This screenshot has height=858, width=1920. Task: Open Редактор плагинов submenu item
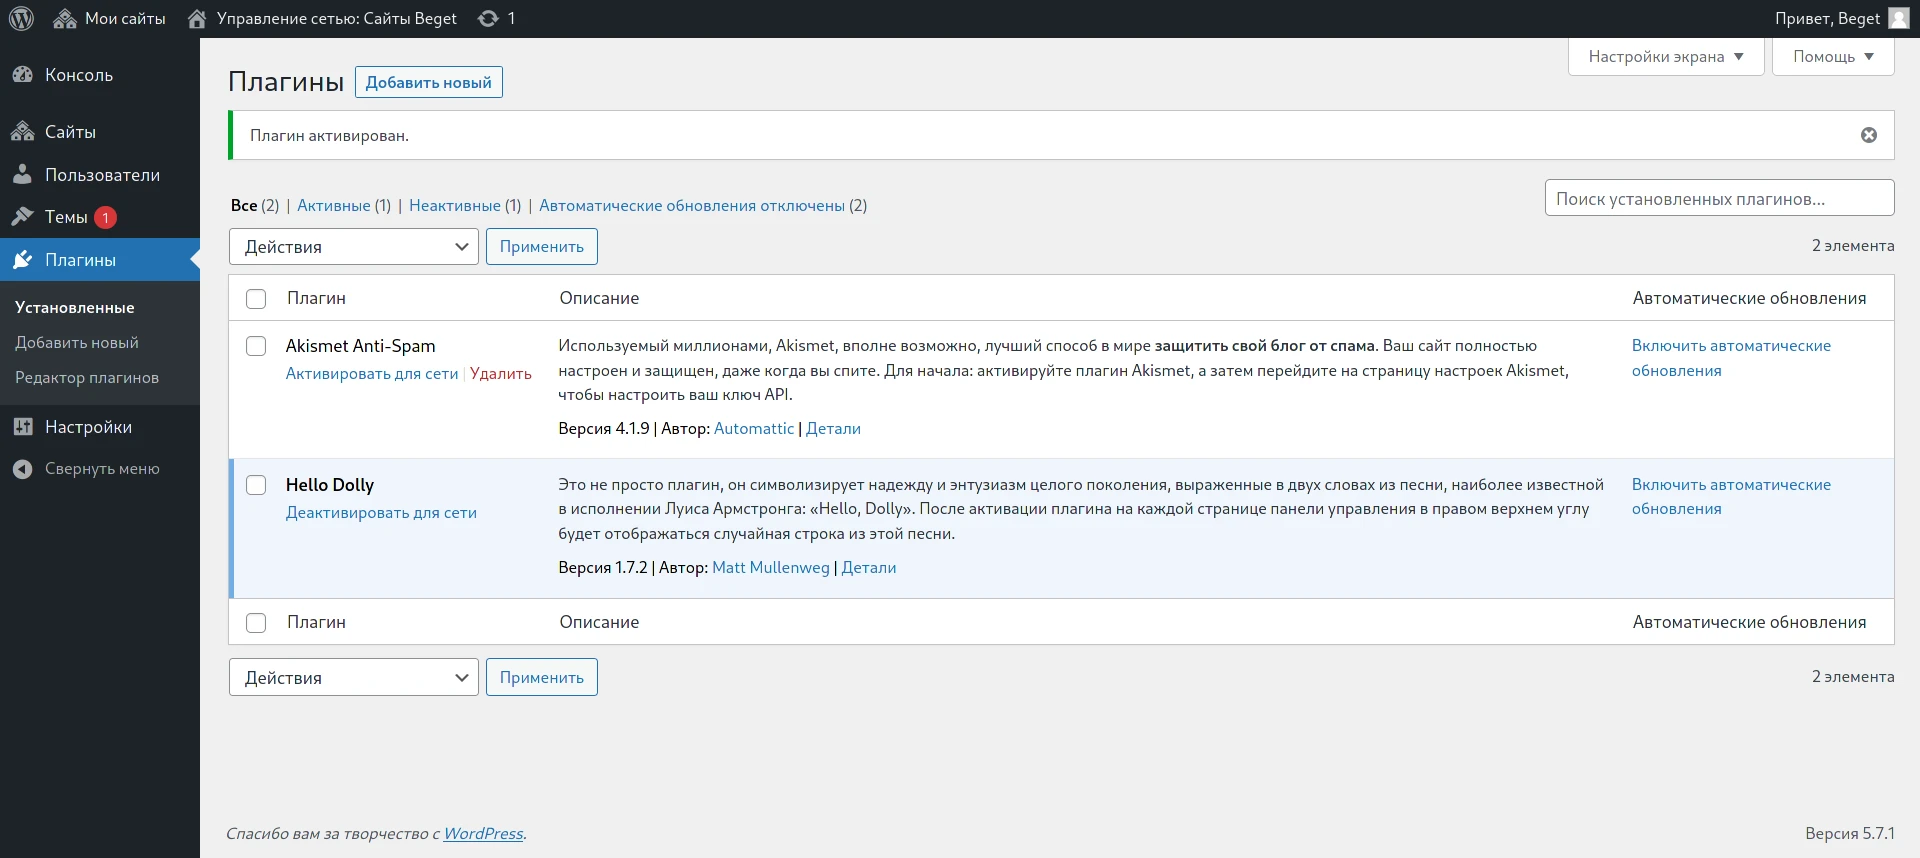coord(87,378)
